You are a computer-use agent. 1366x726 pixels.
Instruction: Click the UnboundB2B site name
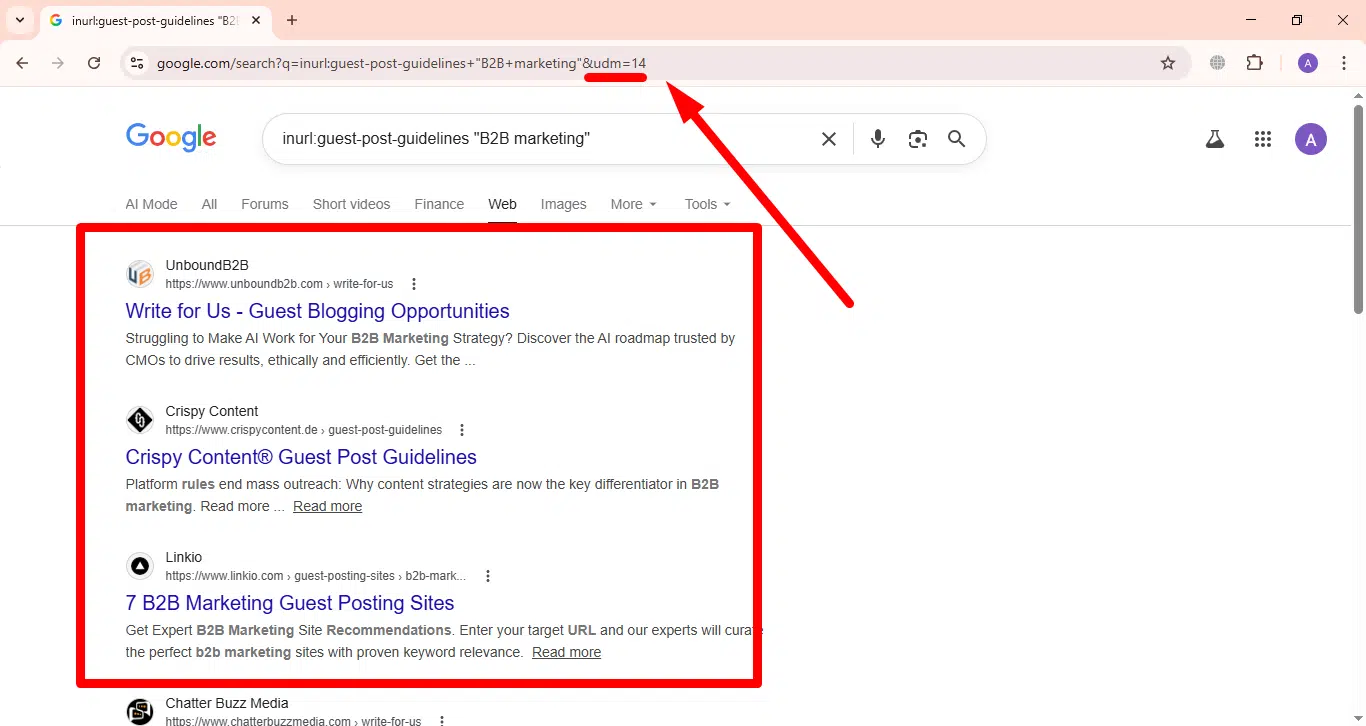(207, 265)
